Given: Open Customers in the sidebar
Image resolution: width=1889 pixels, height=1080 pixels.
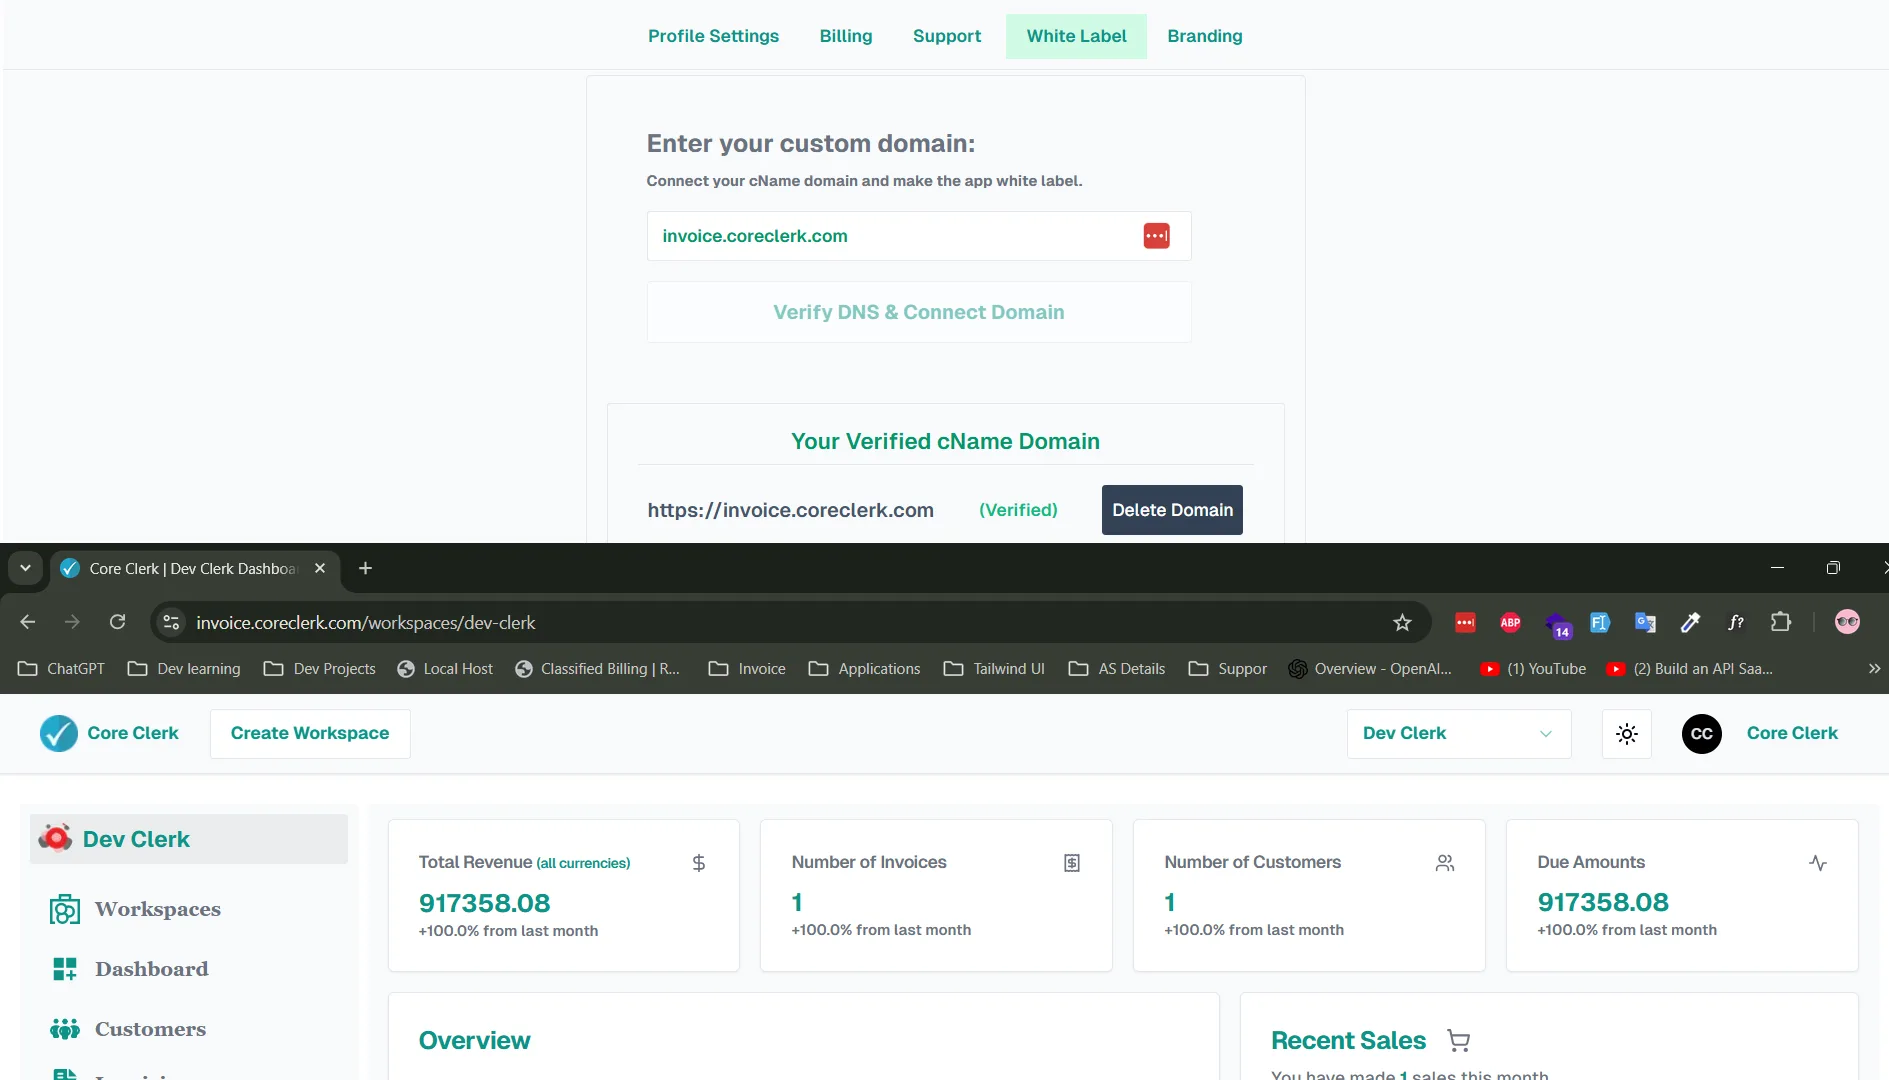Looking at the screenshot, I should (128, 1029).
